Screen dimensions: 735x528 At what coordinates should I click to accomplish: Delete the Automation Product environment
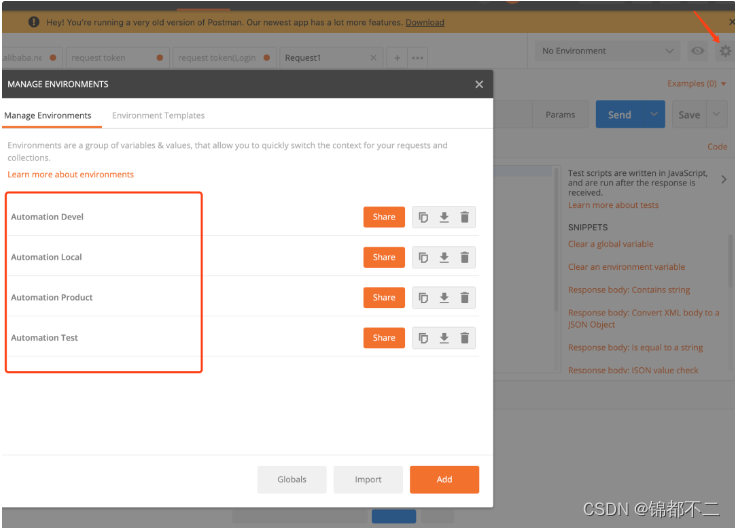click(465, 298)
